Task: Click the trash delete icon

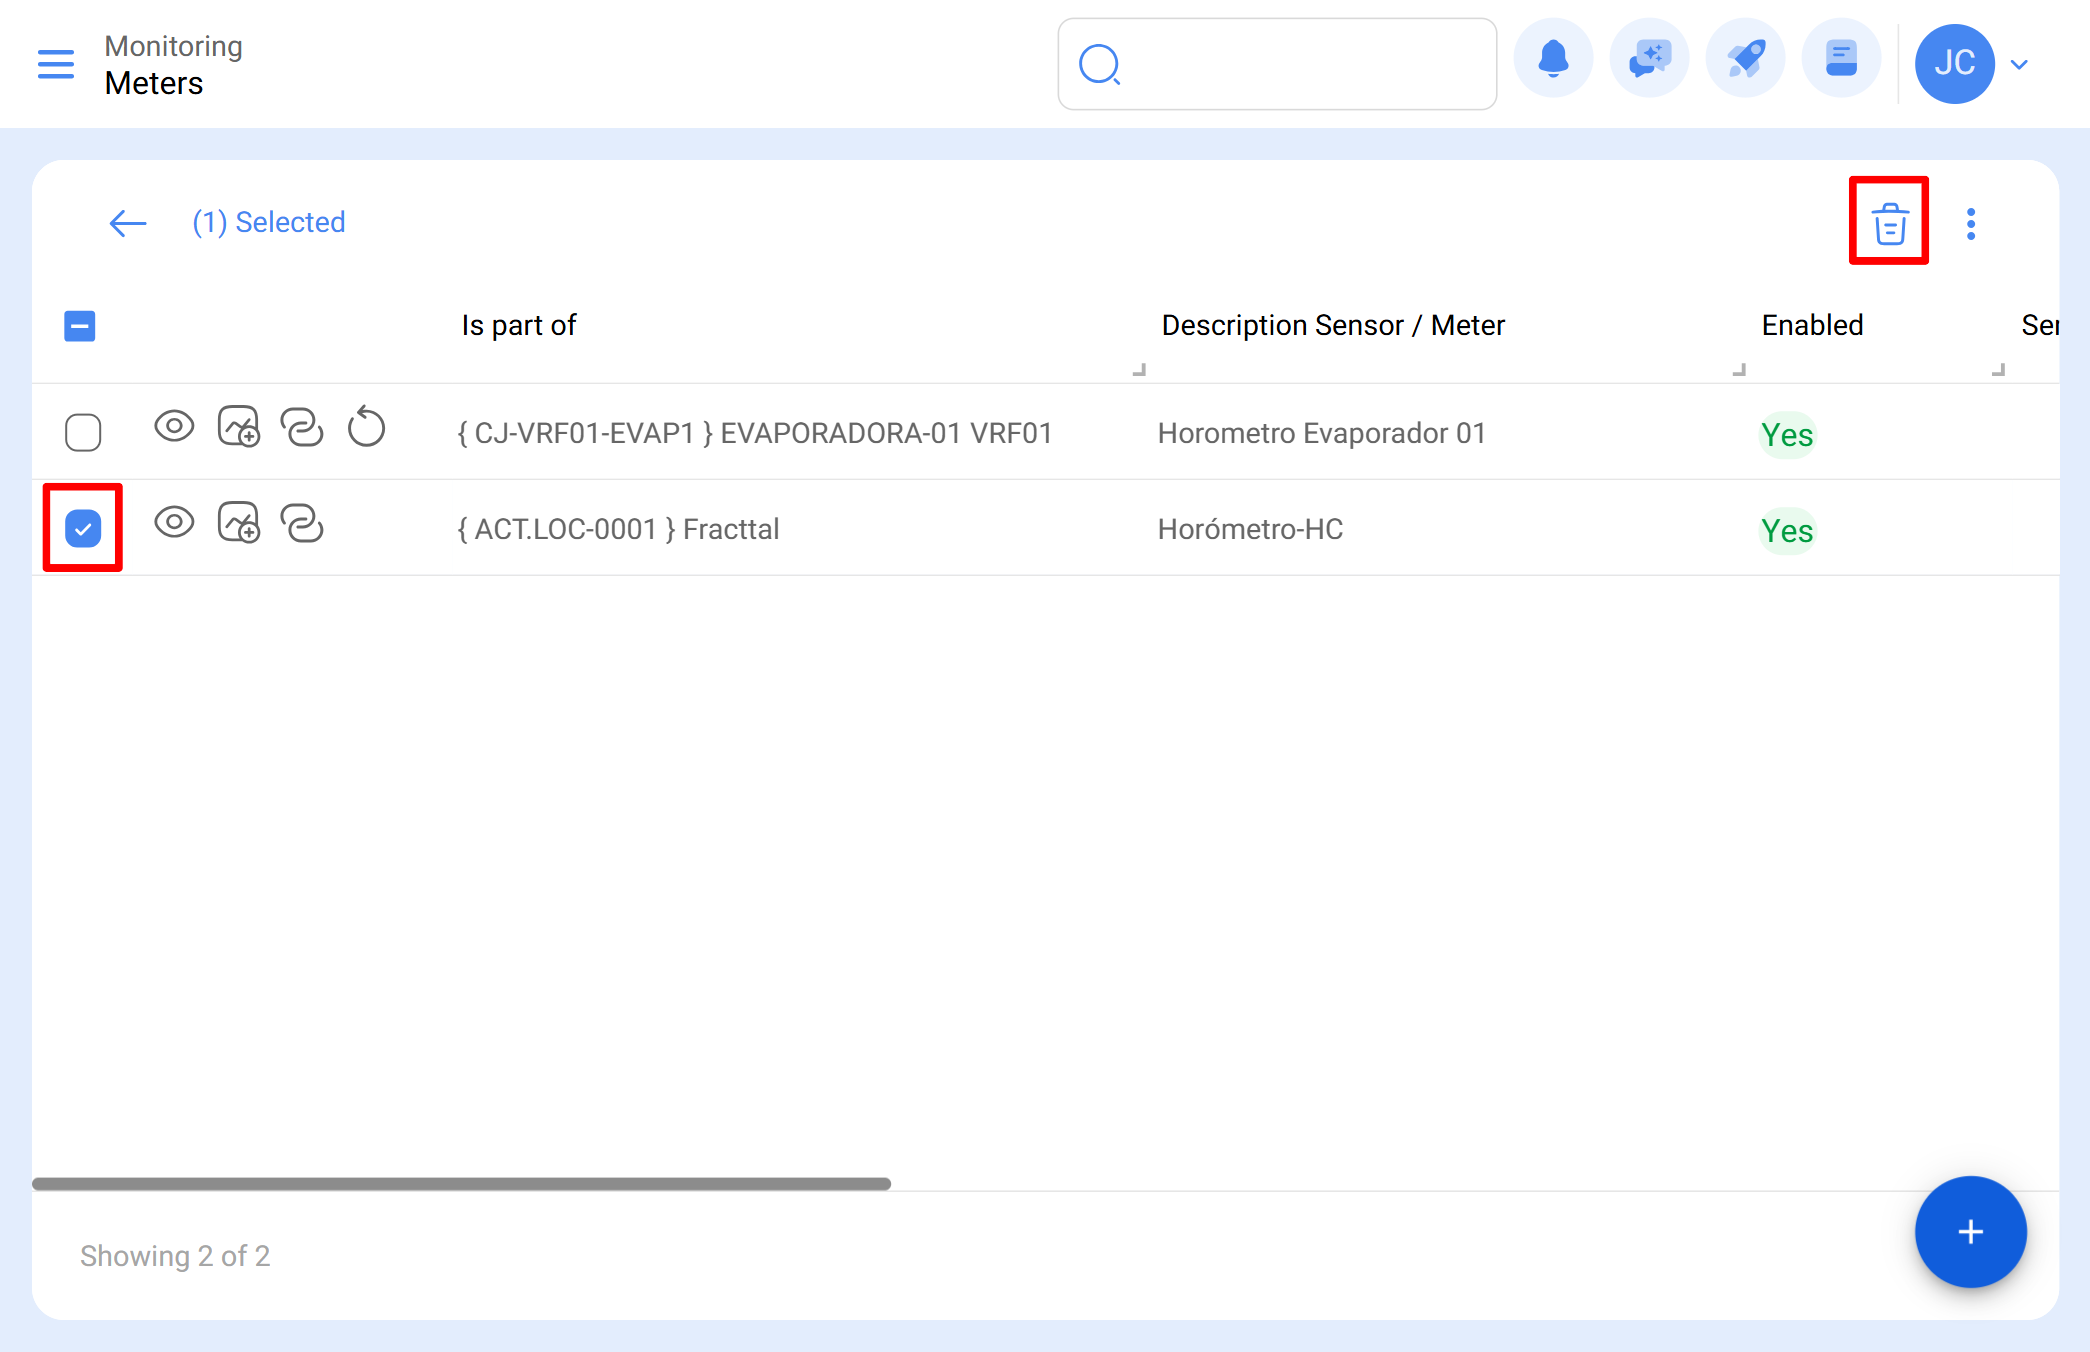Action: pyautogui.click(x=1889, y=222)
